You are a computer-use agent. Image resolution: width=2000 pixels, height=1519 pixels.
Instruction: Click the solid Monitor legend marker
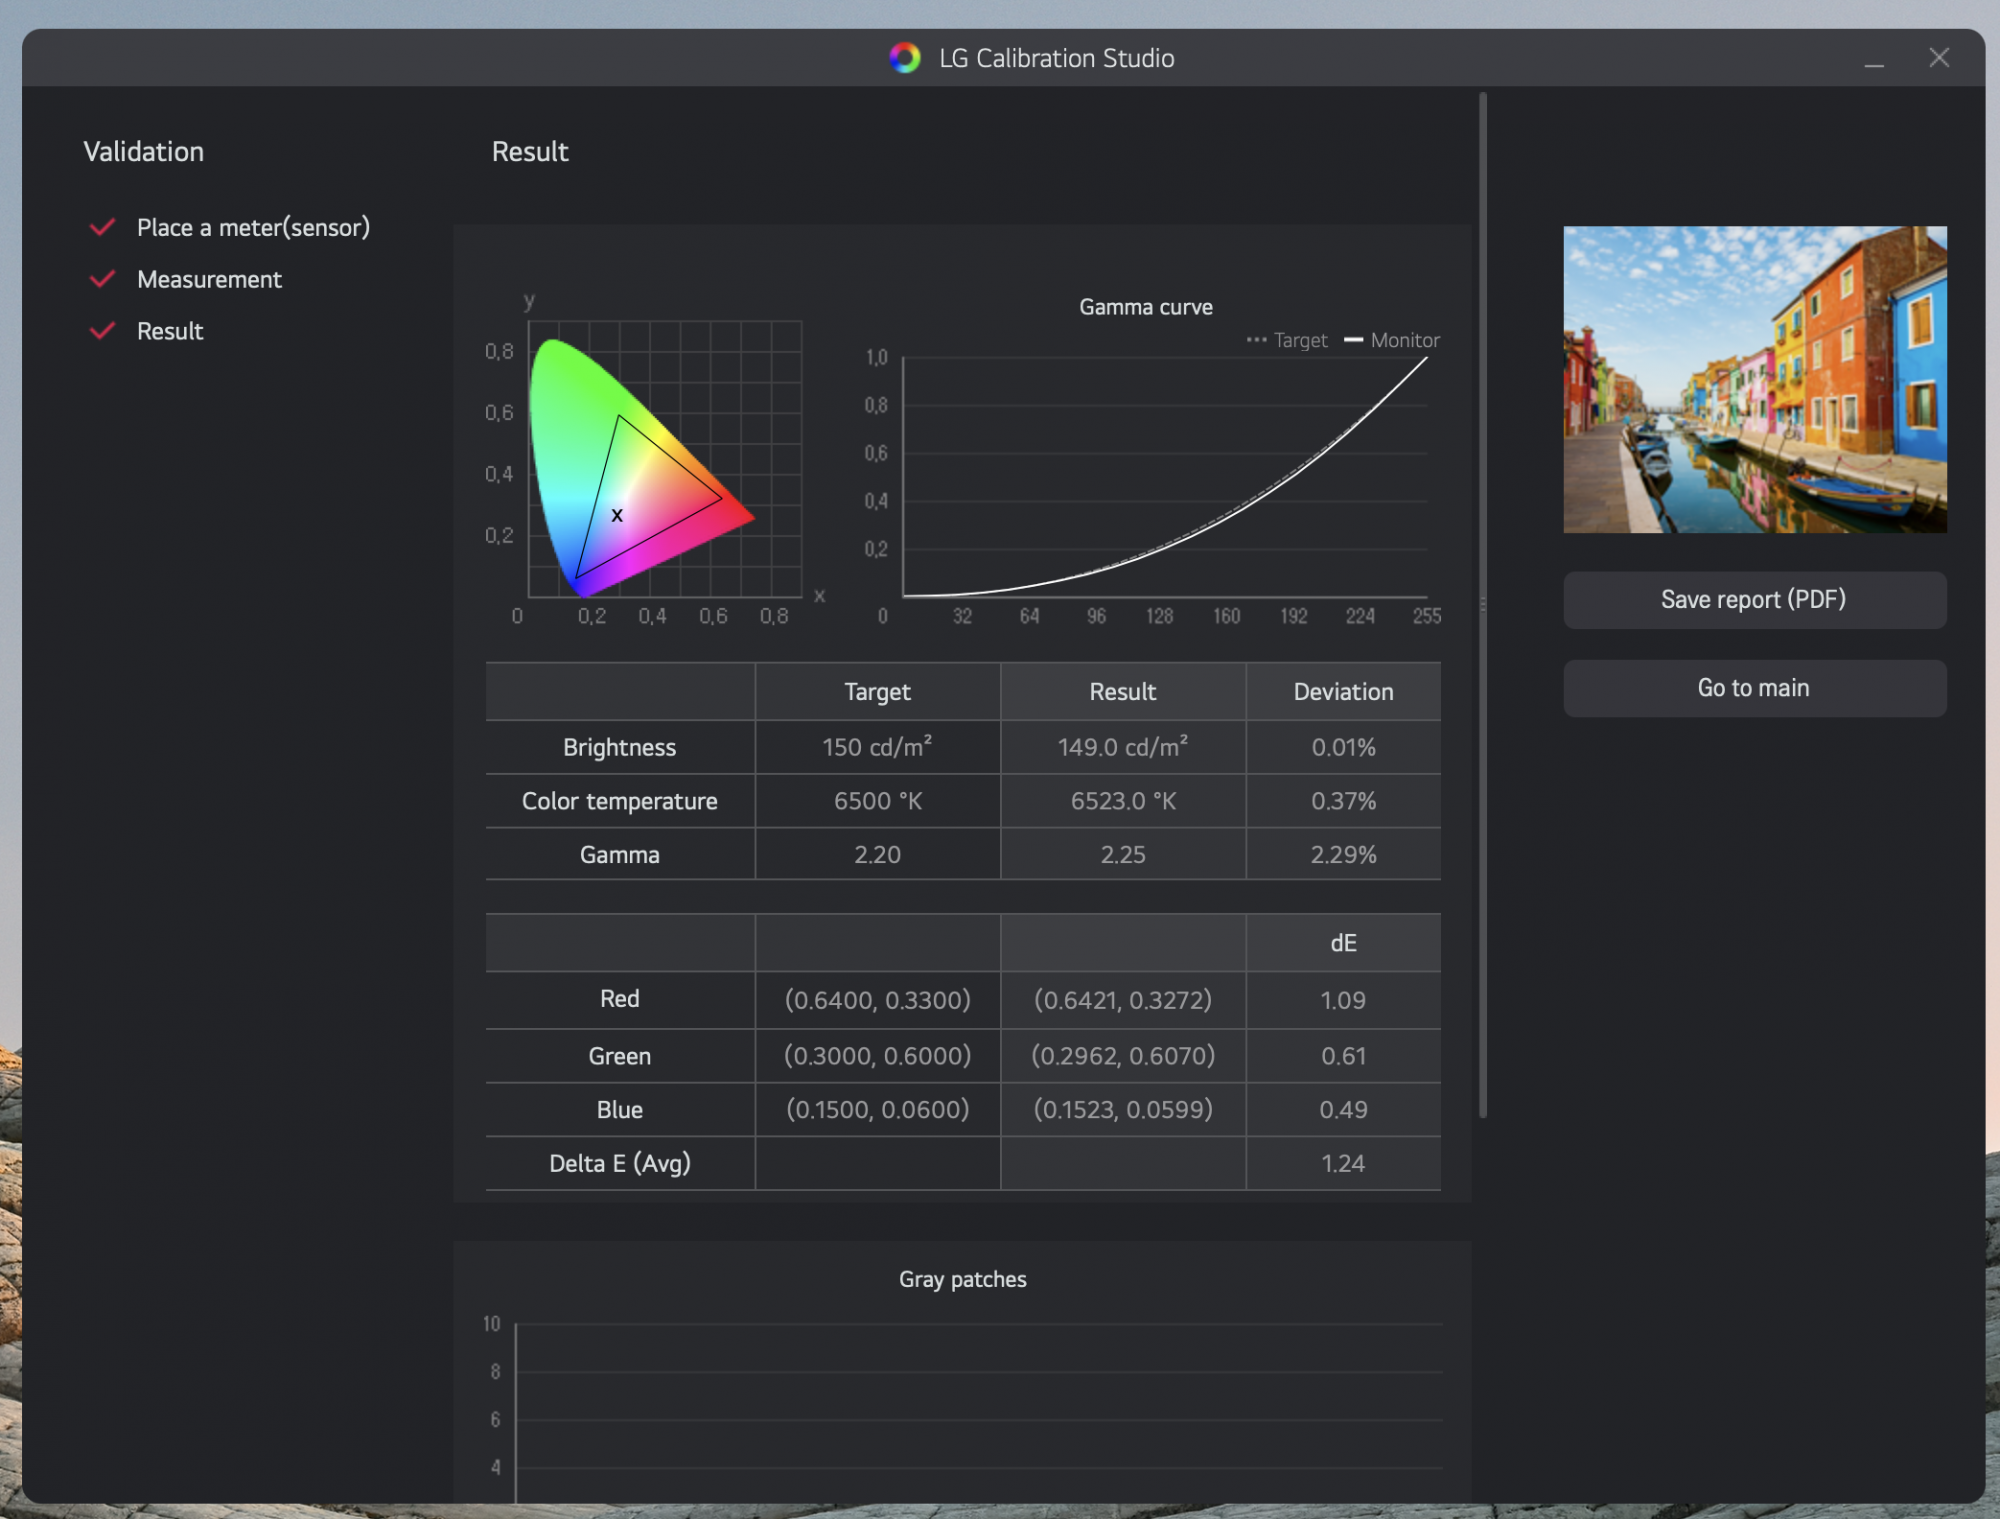(1353, 340)
